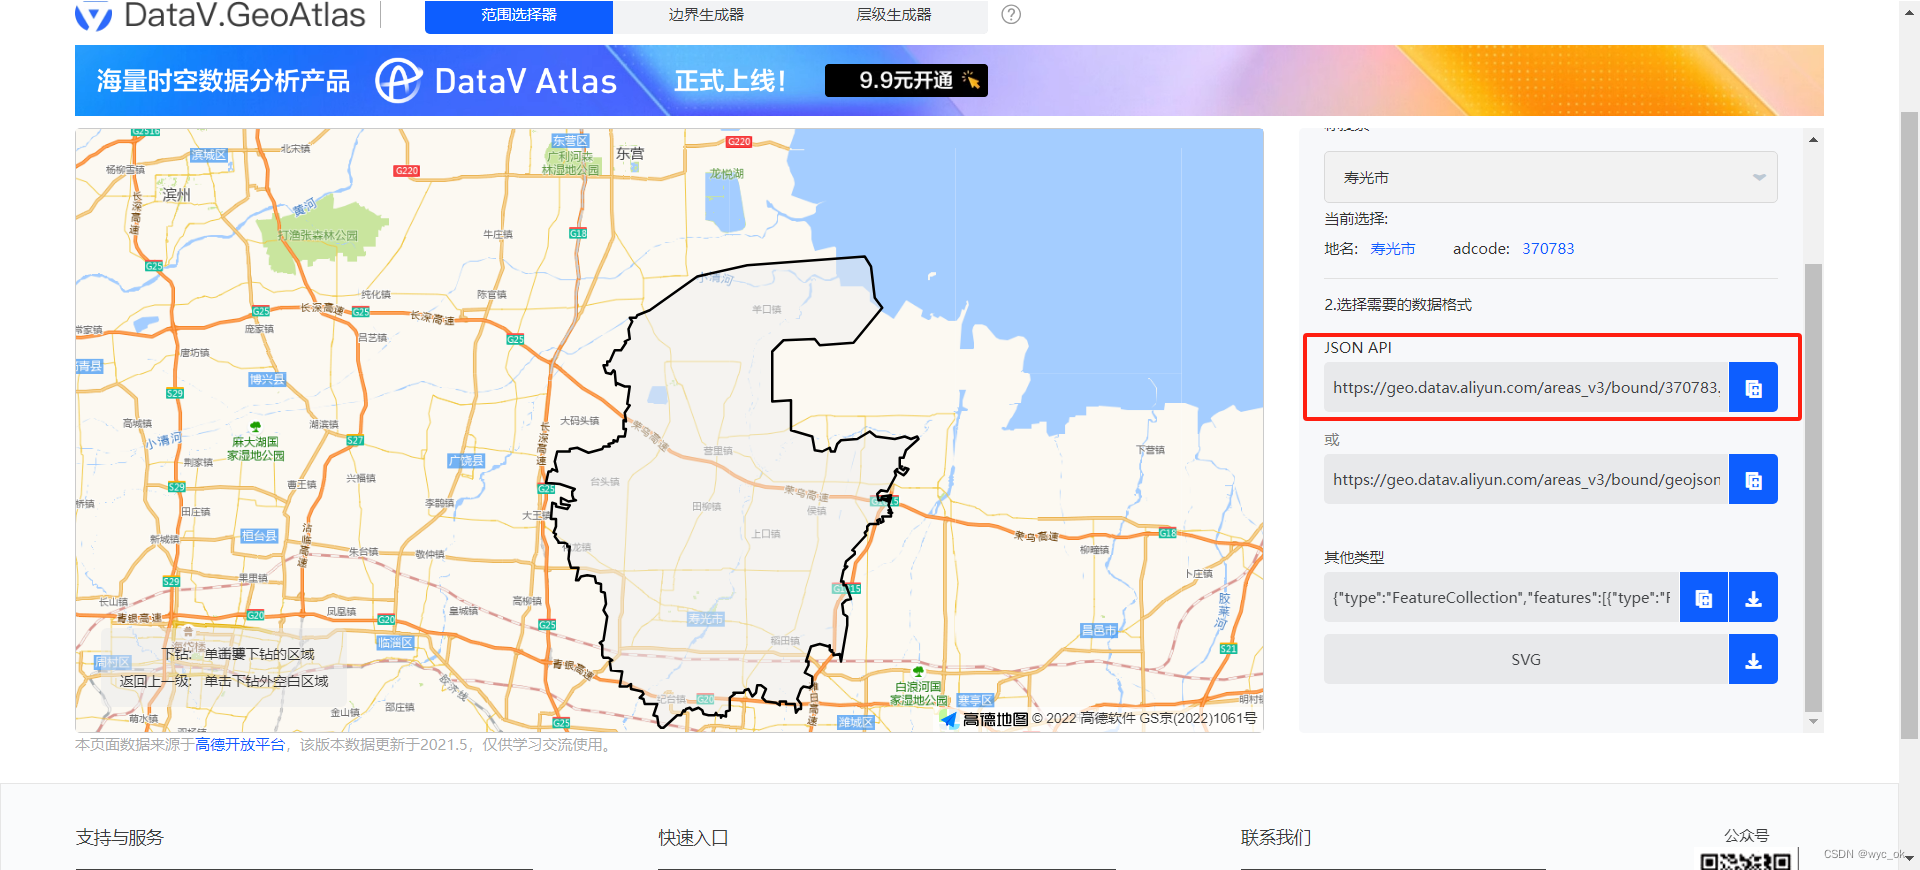The width and height of the screenshot is (1920, 870).
Task: Copy the geojson API URL
Action: 1753,480
